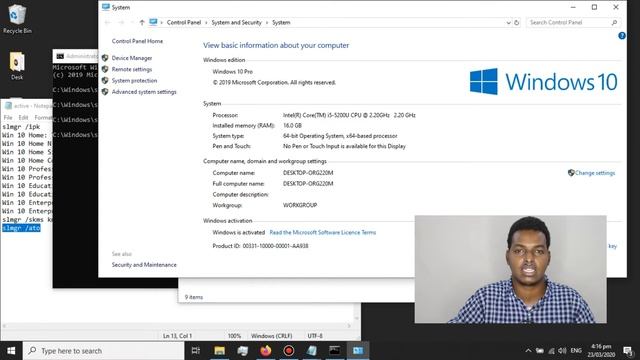
Task: Click the Command Prompt title bar icon
Action: (60, 56)
